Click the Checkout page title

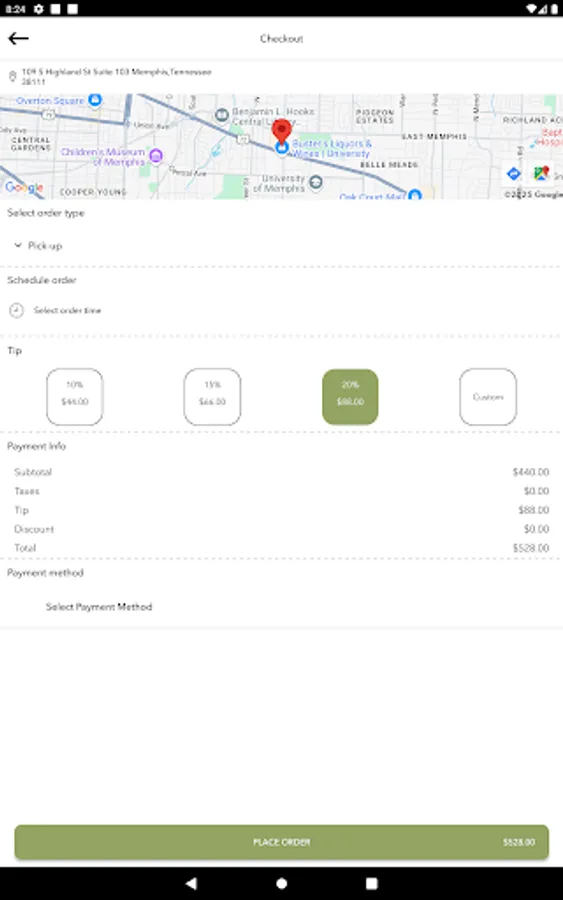point(281,38)
